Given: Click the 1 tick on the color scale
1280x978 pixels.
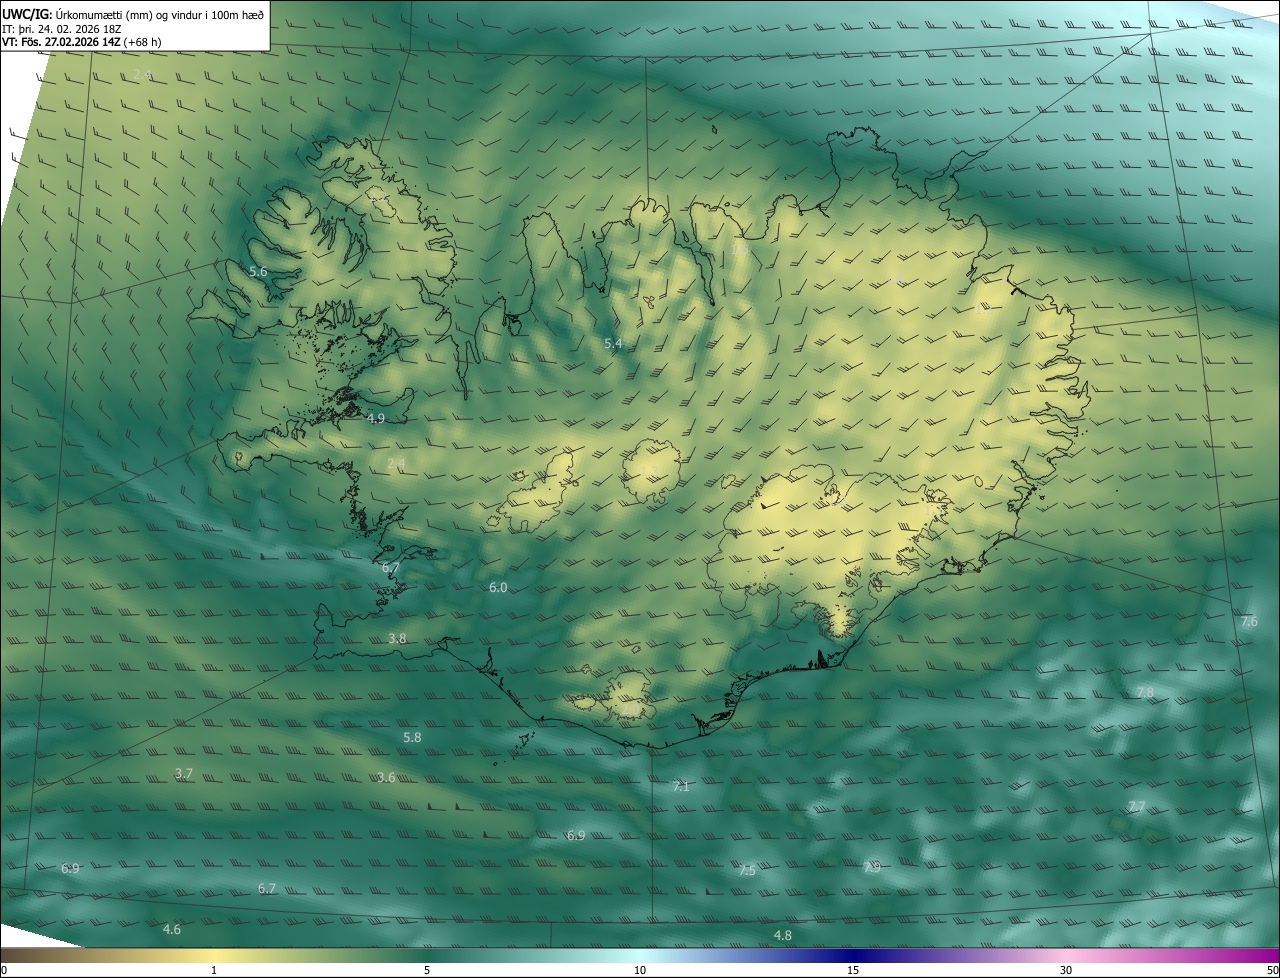Looking at the screenshot, I should (214, 970).
